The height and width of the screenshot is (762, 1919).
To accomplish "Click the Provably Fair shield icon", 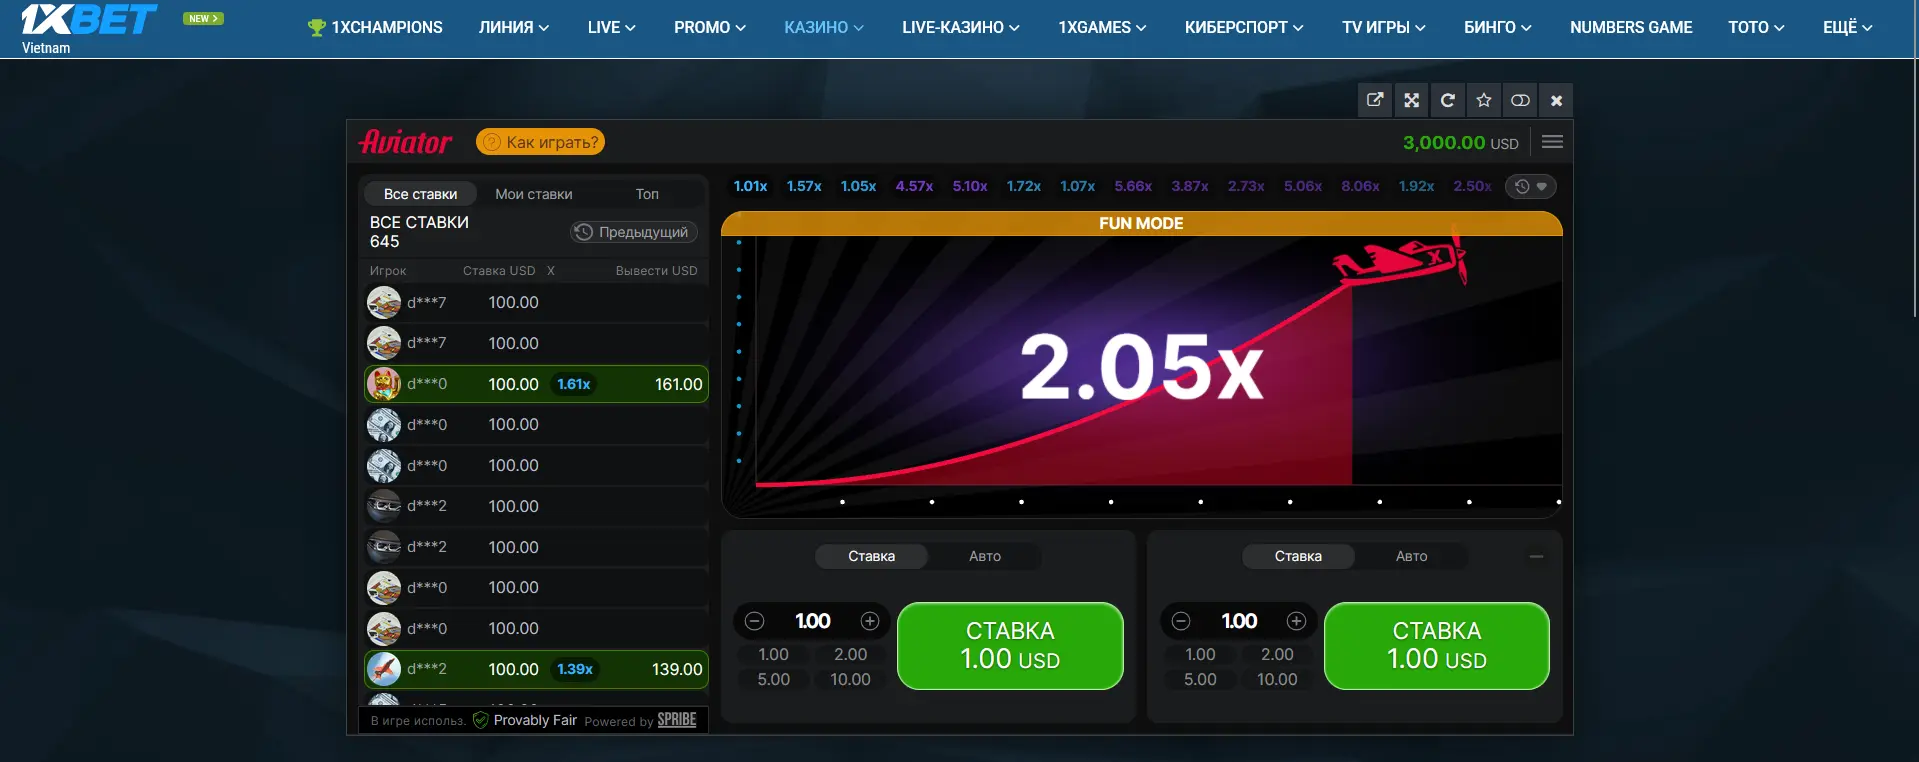I will tap(481, 720).
